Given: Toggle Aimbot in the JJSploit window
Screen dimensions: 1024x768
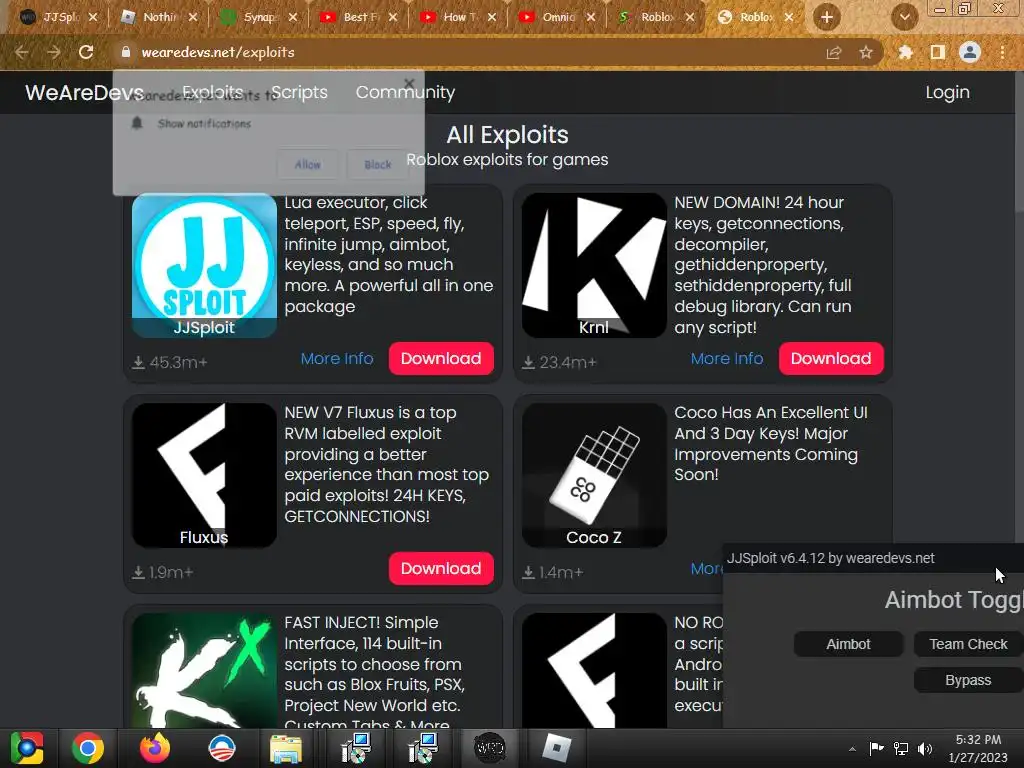Looking at the screenshot, I should point(848,644).
